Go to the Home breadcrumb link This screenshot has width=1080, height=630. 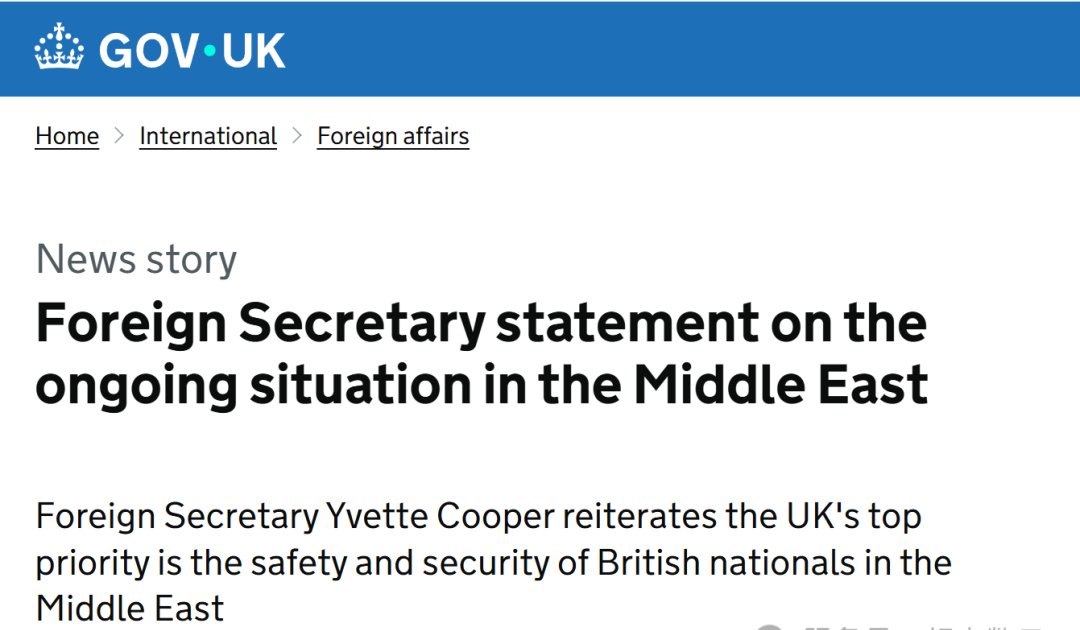click(67, 136)
